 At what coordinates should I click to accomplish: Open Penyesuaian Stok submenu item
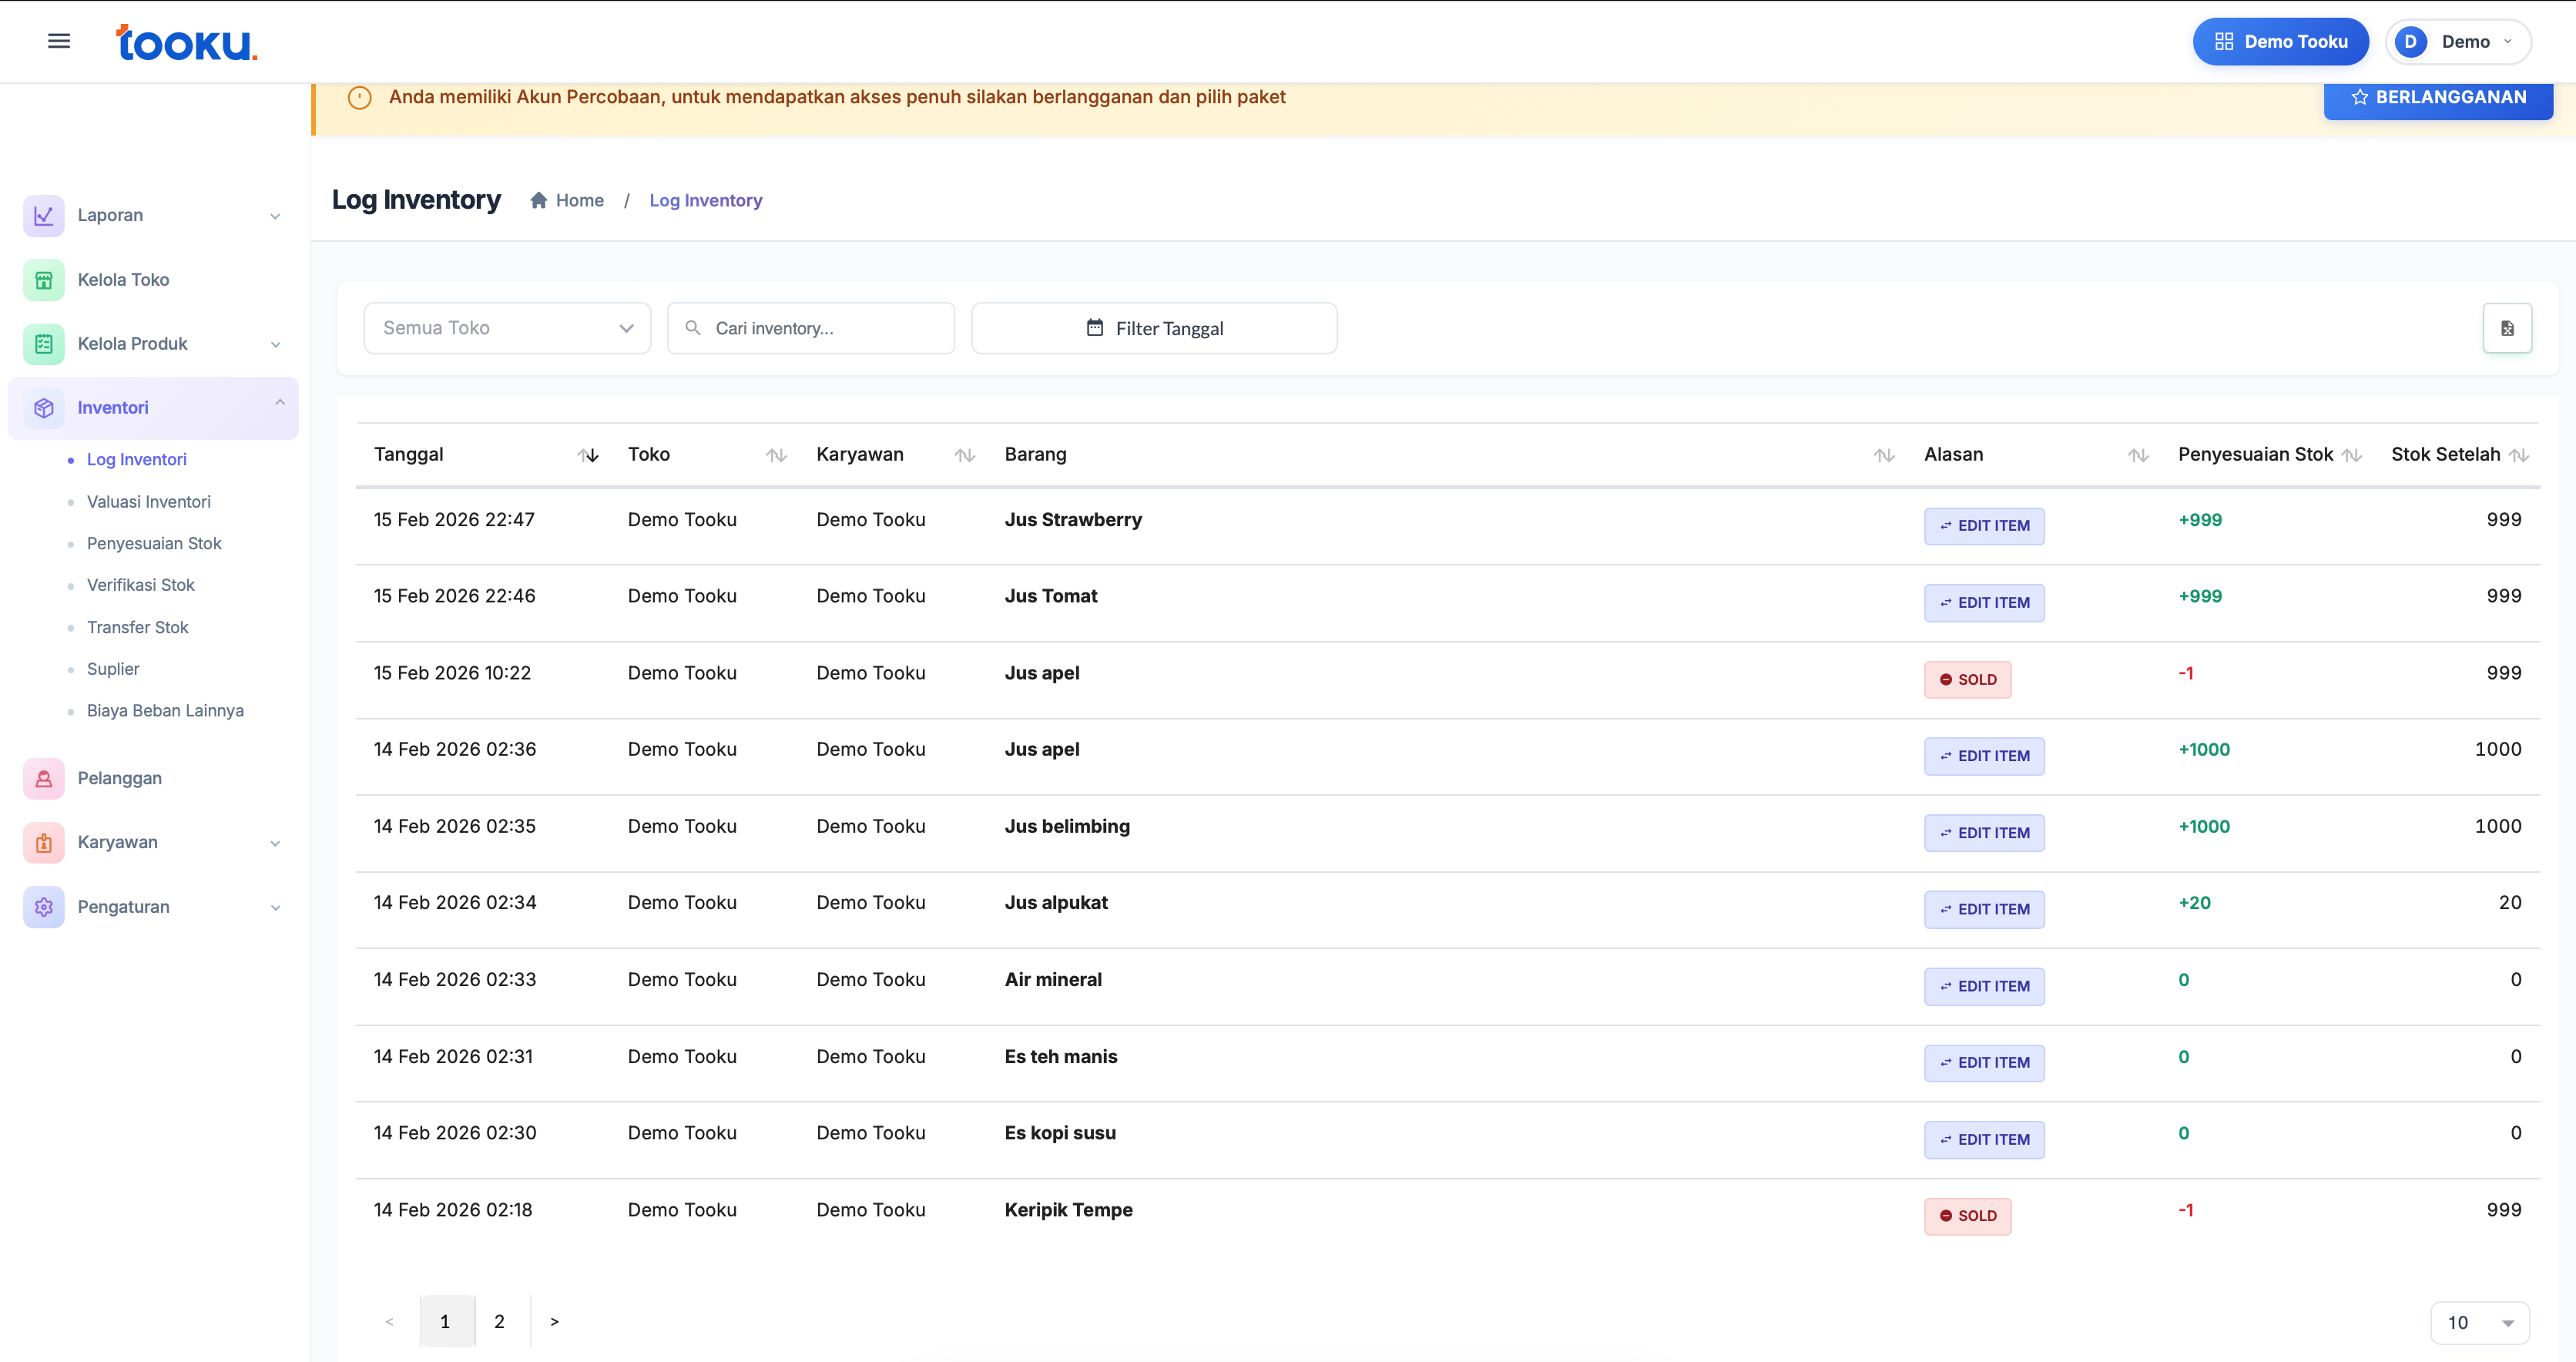[x=154, y=543]
